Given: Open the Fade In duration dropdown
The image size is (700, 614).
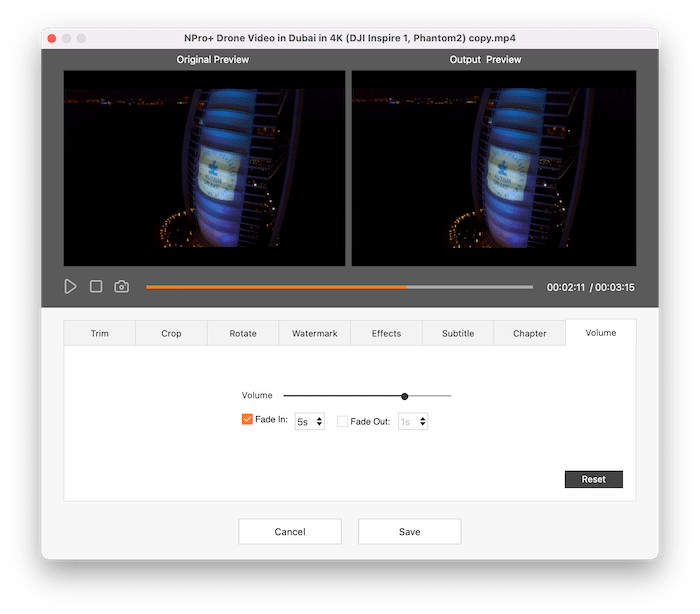Looking at the screenshot, I should (x=310, y=421).
